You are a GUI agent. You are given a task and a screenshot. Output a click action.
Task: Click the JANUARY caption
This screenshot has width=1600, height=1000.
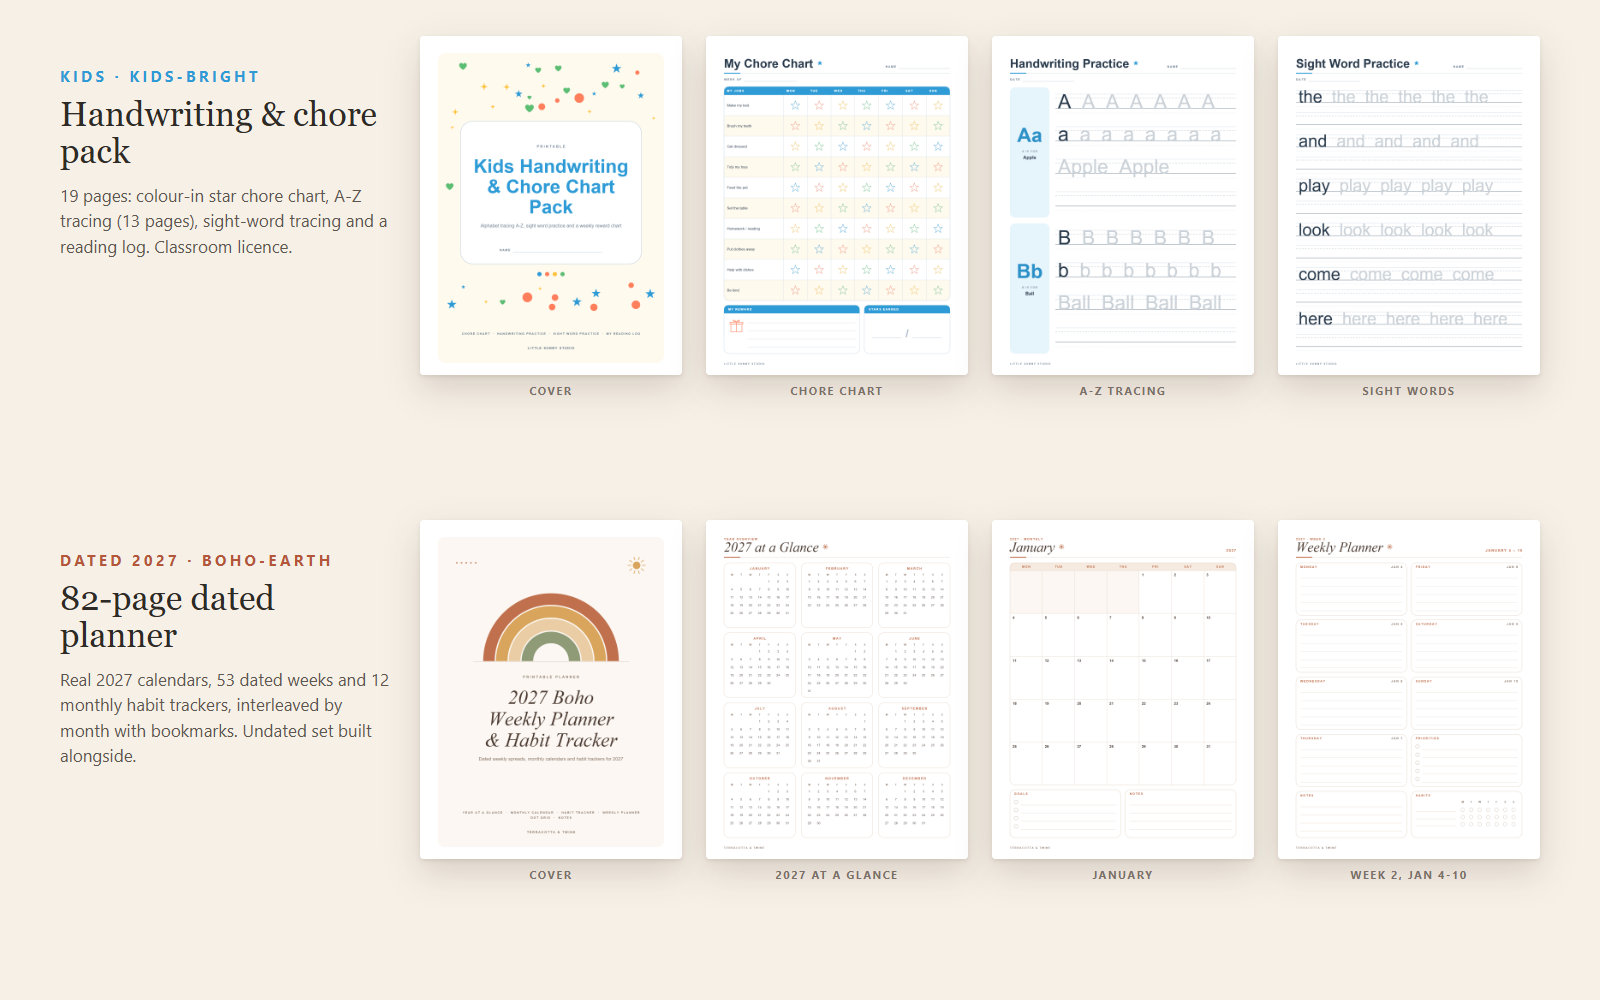pyautogui.click(x=1123, y=875)
